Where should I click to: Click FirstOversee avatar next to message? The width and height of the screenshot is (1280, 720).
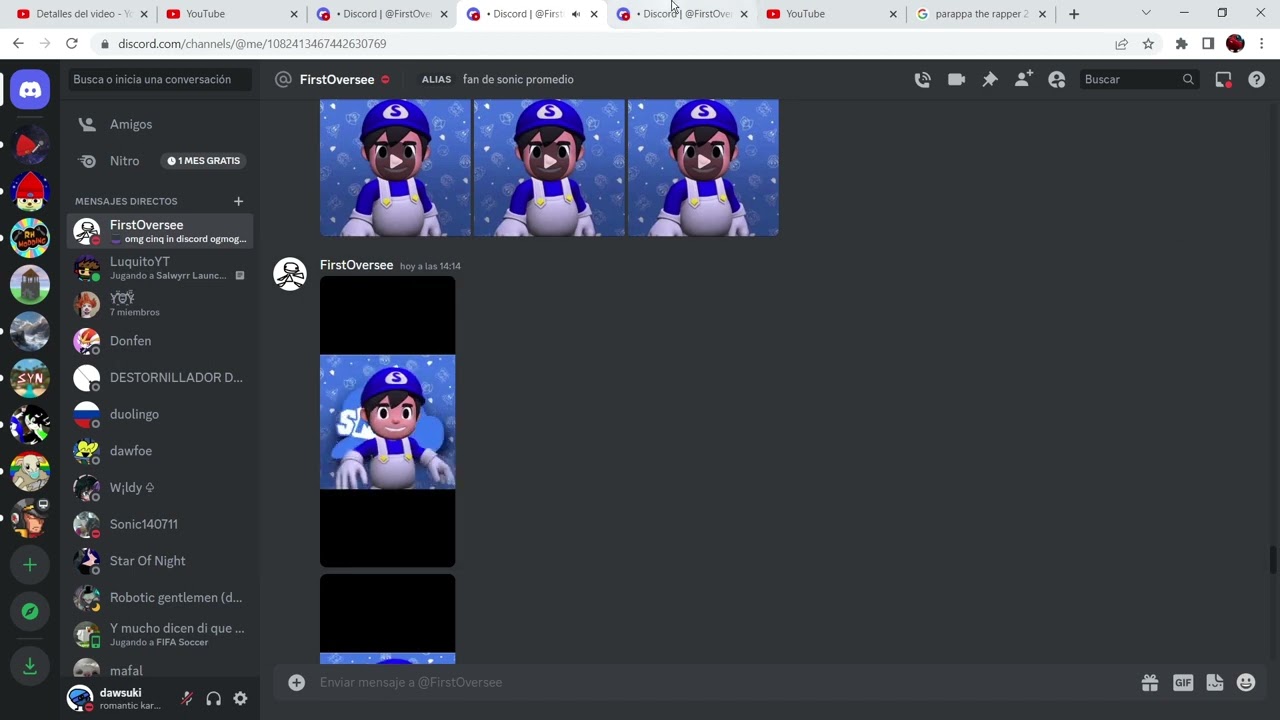[x=290, y=274]
